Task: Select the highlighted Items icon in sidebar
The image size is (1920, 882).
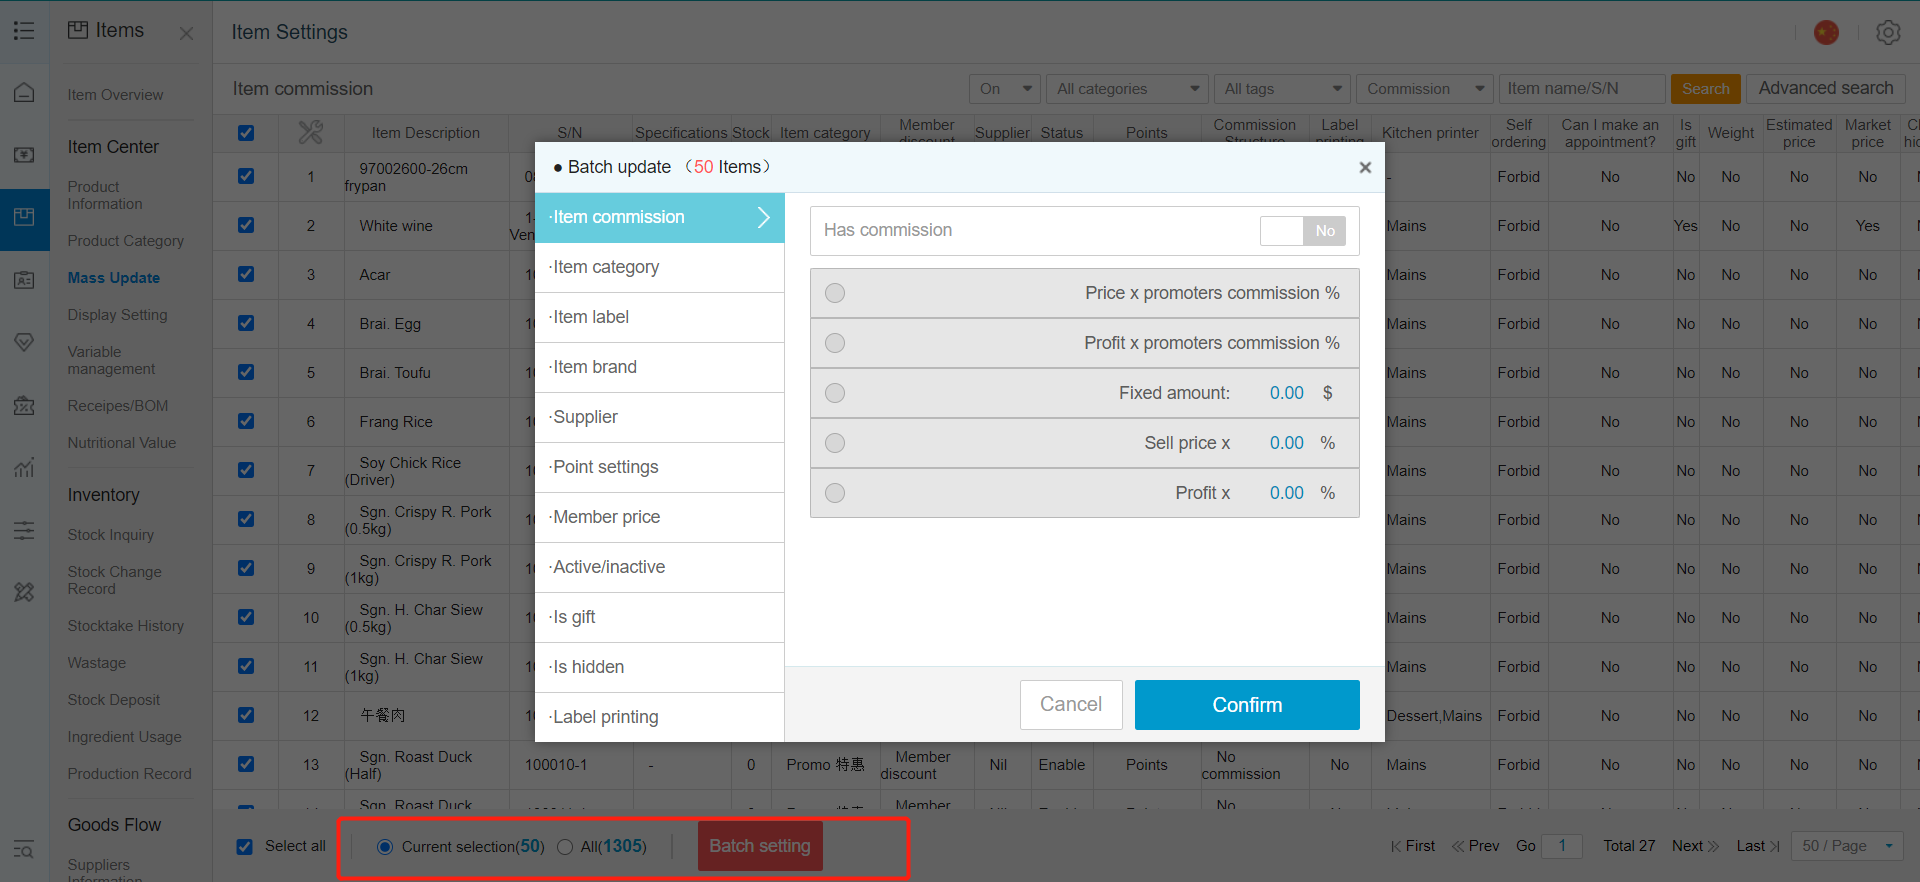Action: 24,218
